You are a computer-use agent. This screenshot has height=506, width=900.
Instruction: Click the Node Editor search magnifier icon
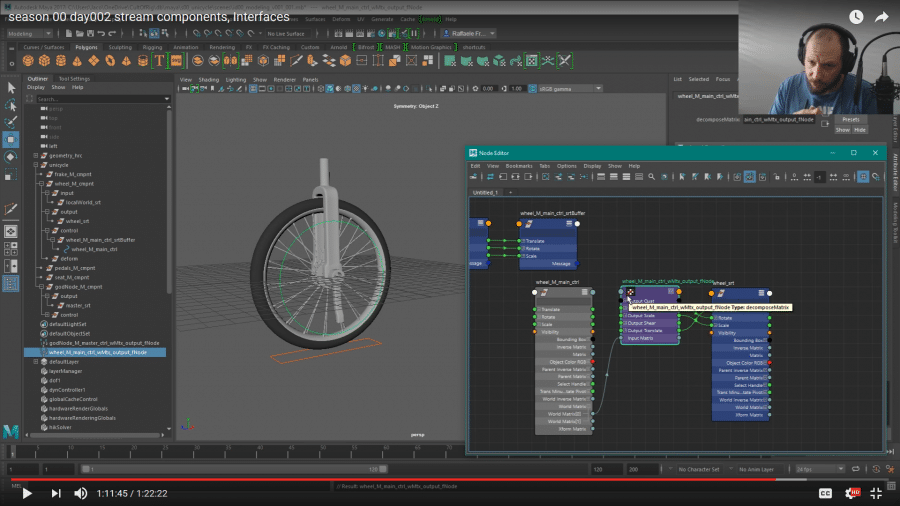coord(650,177)
